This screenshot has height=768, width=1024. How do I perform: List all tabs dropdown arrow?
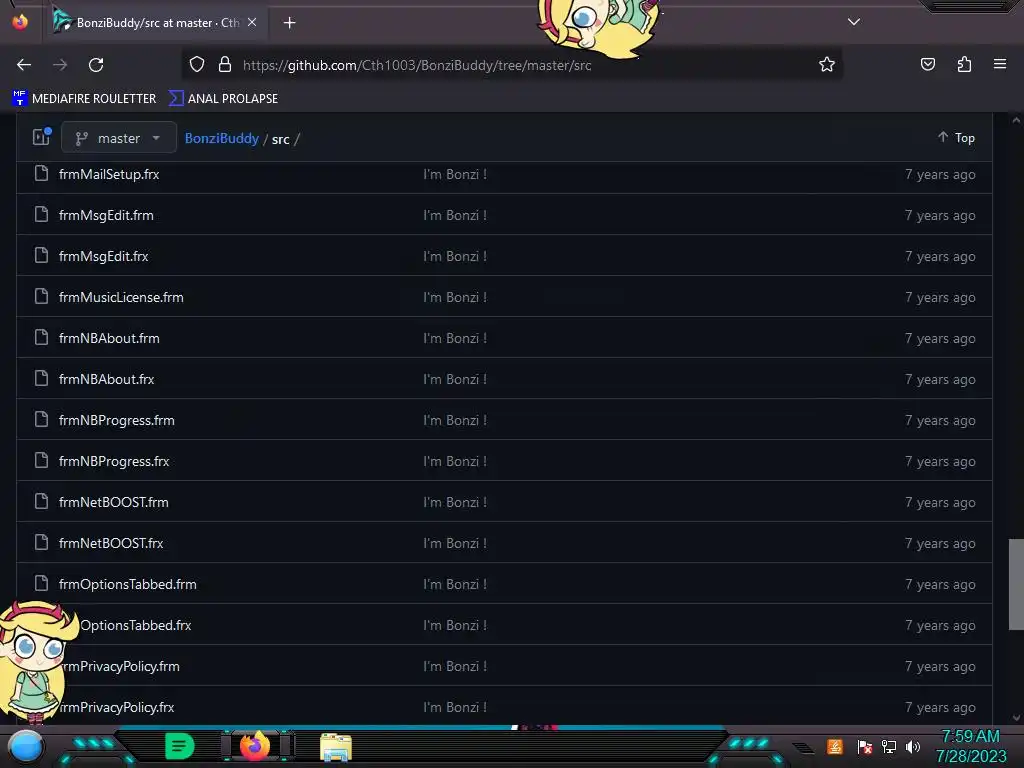tap(854, 22)
